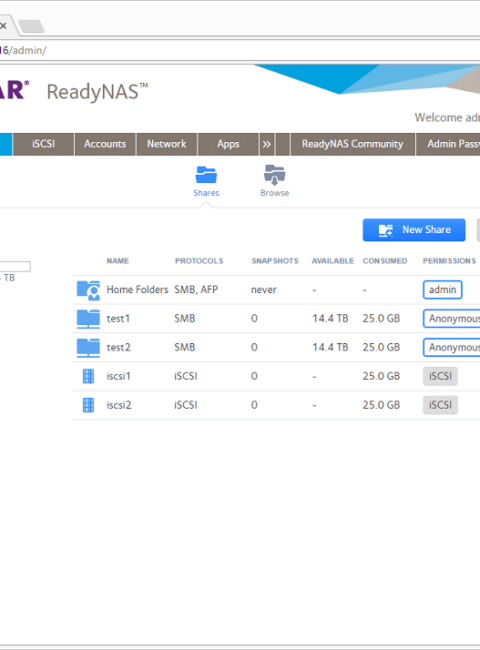
Task: Sort by SNAPSHOTS column header
Action: pos(275,261)
